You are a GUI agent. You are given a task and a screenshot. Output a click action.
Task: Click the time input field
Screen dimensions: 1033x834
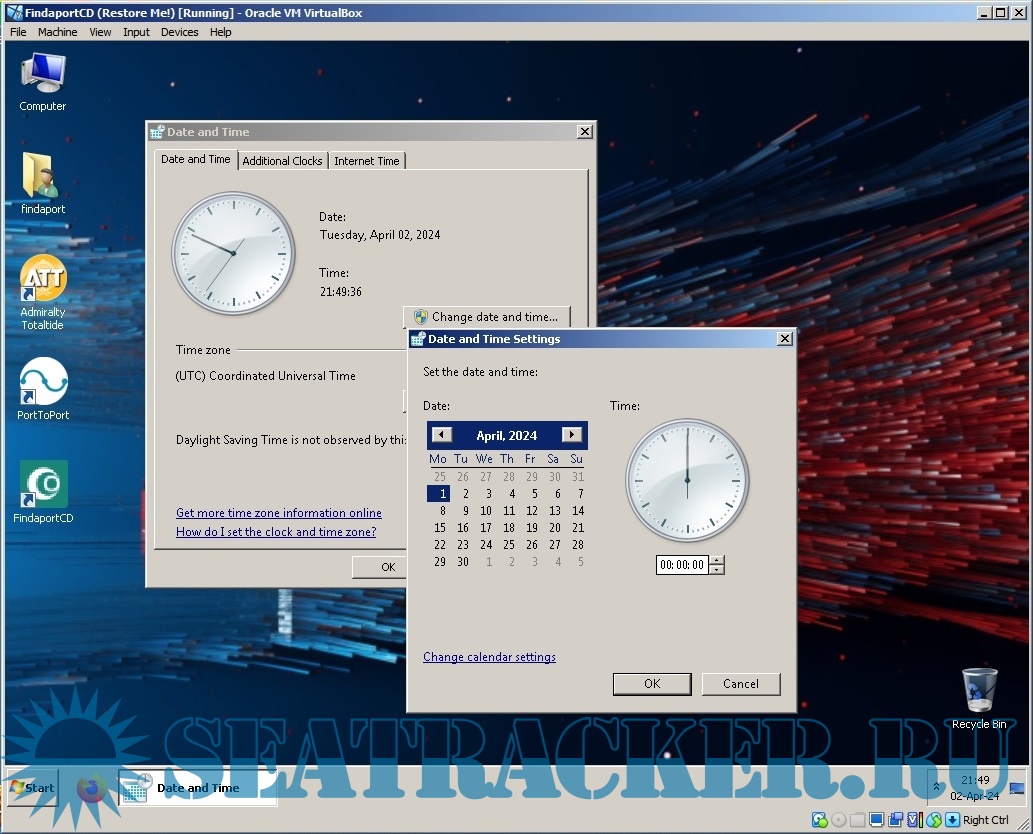681,565
